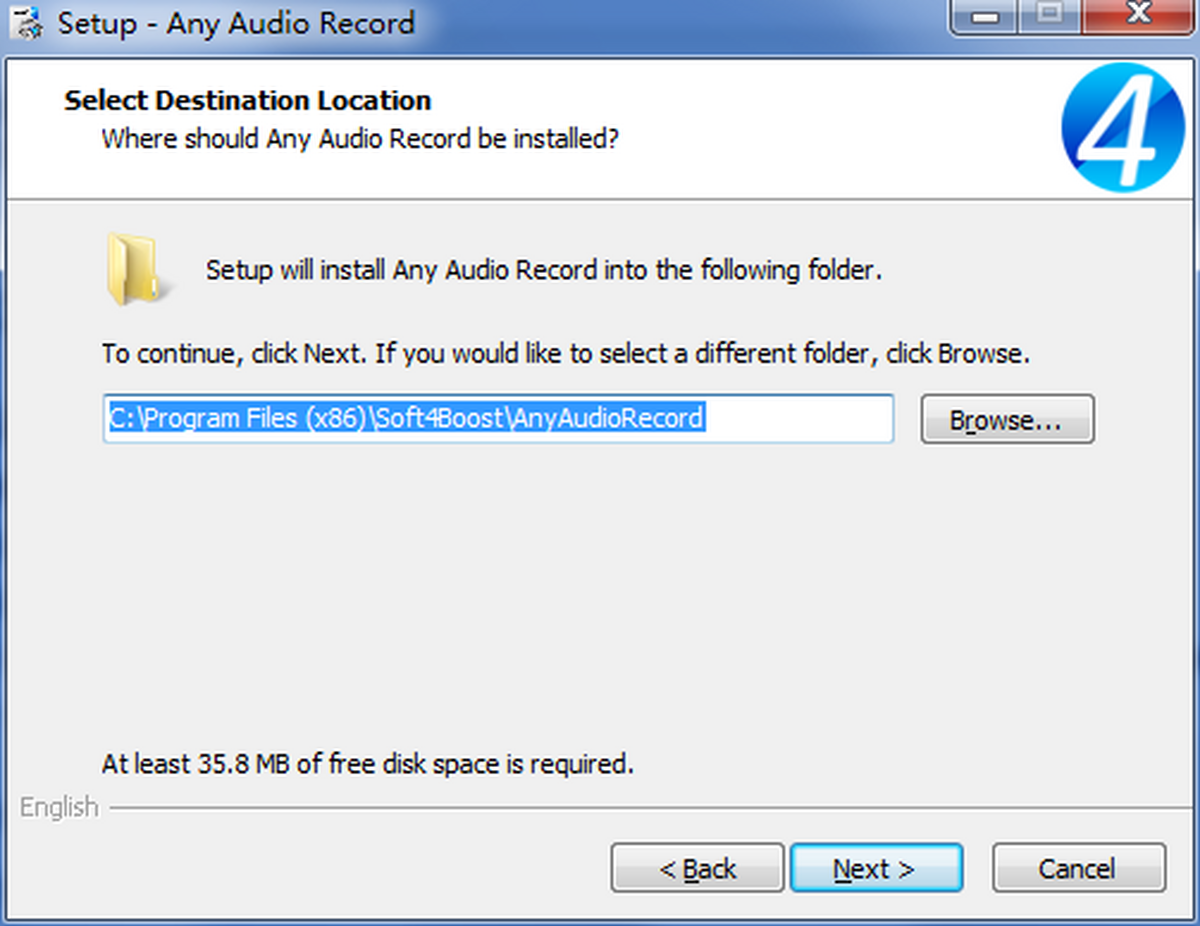Click the 'Setup will install Any Audio Record' line
The image size is (1200, 926).
pyautogui.click(x=543, y=270)
